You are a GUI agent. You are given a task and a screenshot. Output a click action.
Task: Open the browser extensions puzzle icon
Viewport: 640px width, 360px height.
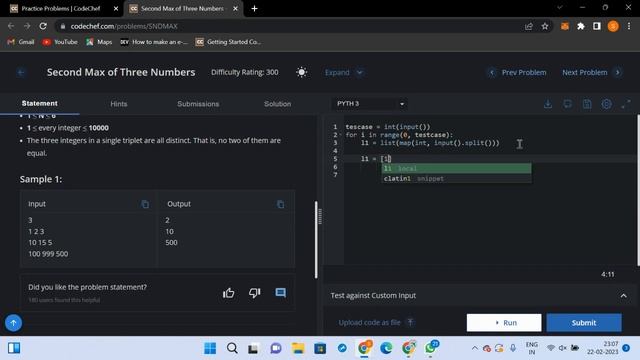pos(581,26)
